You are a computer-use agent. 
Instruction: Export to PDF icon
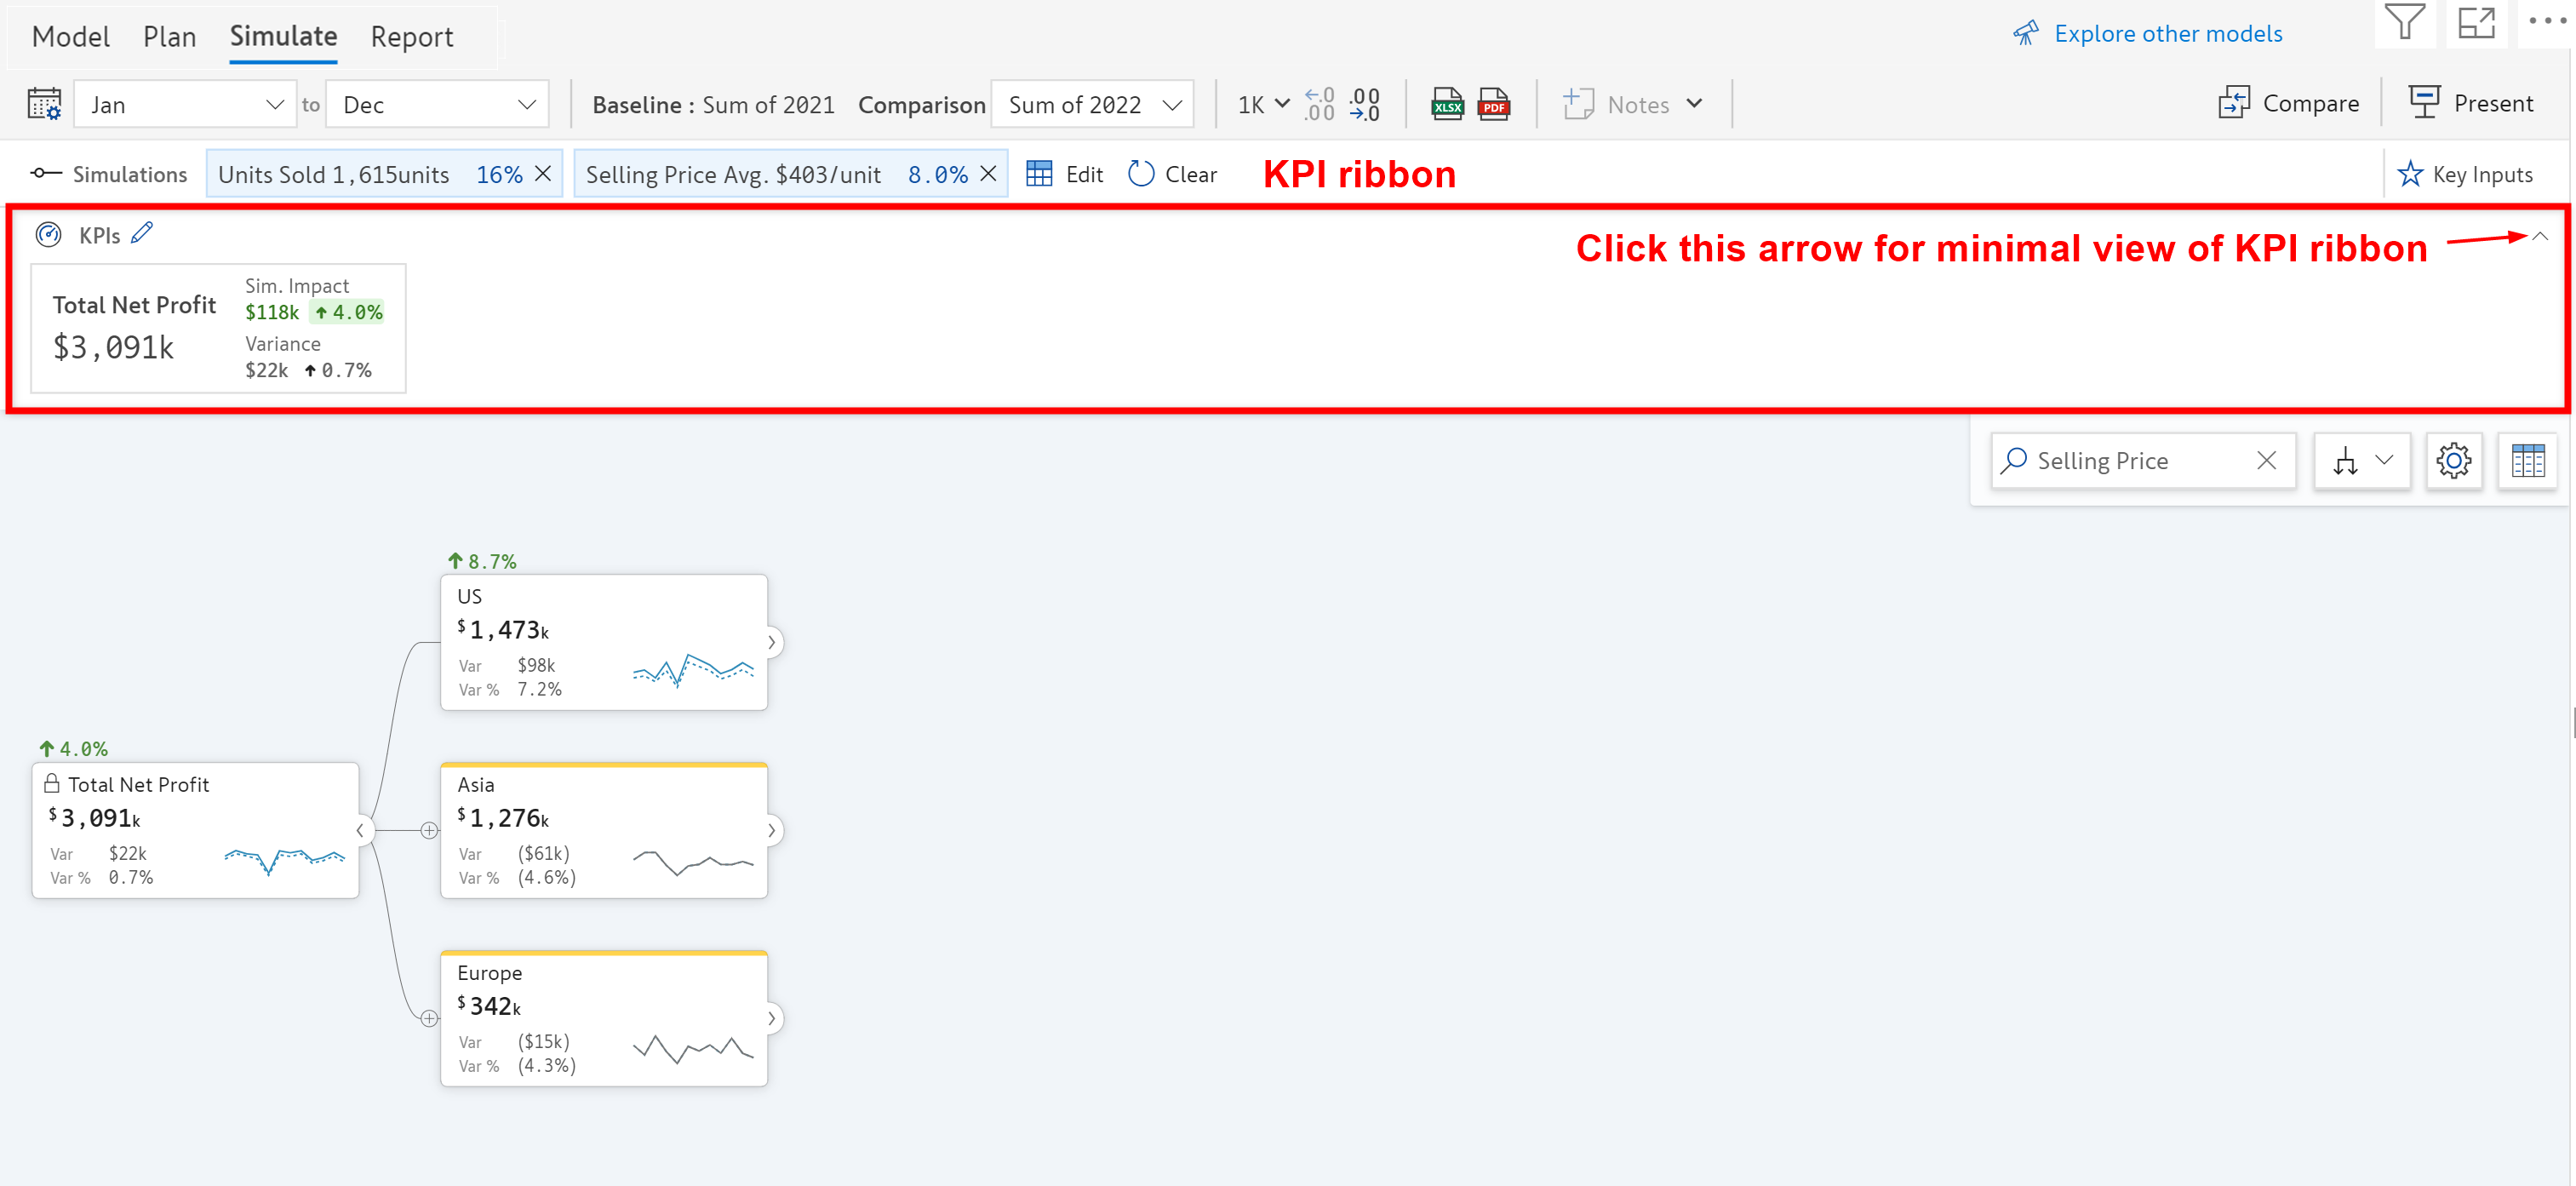coord(1493,104)
